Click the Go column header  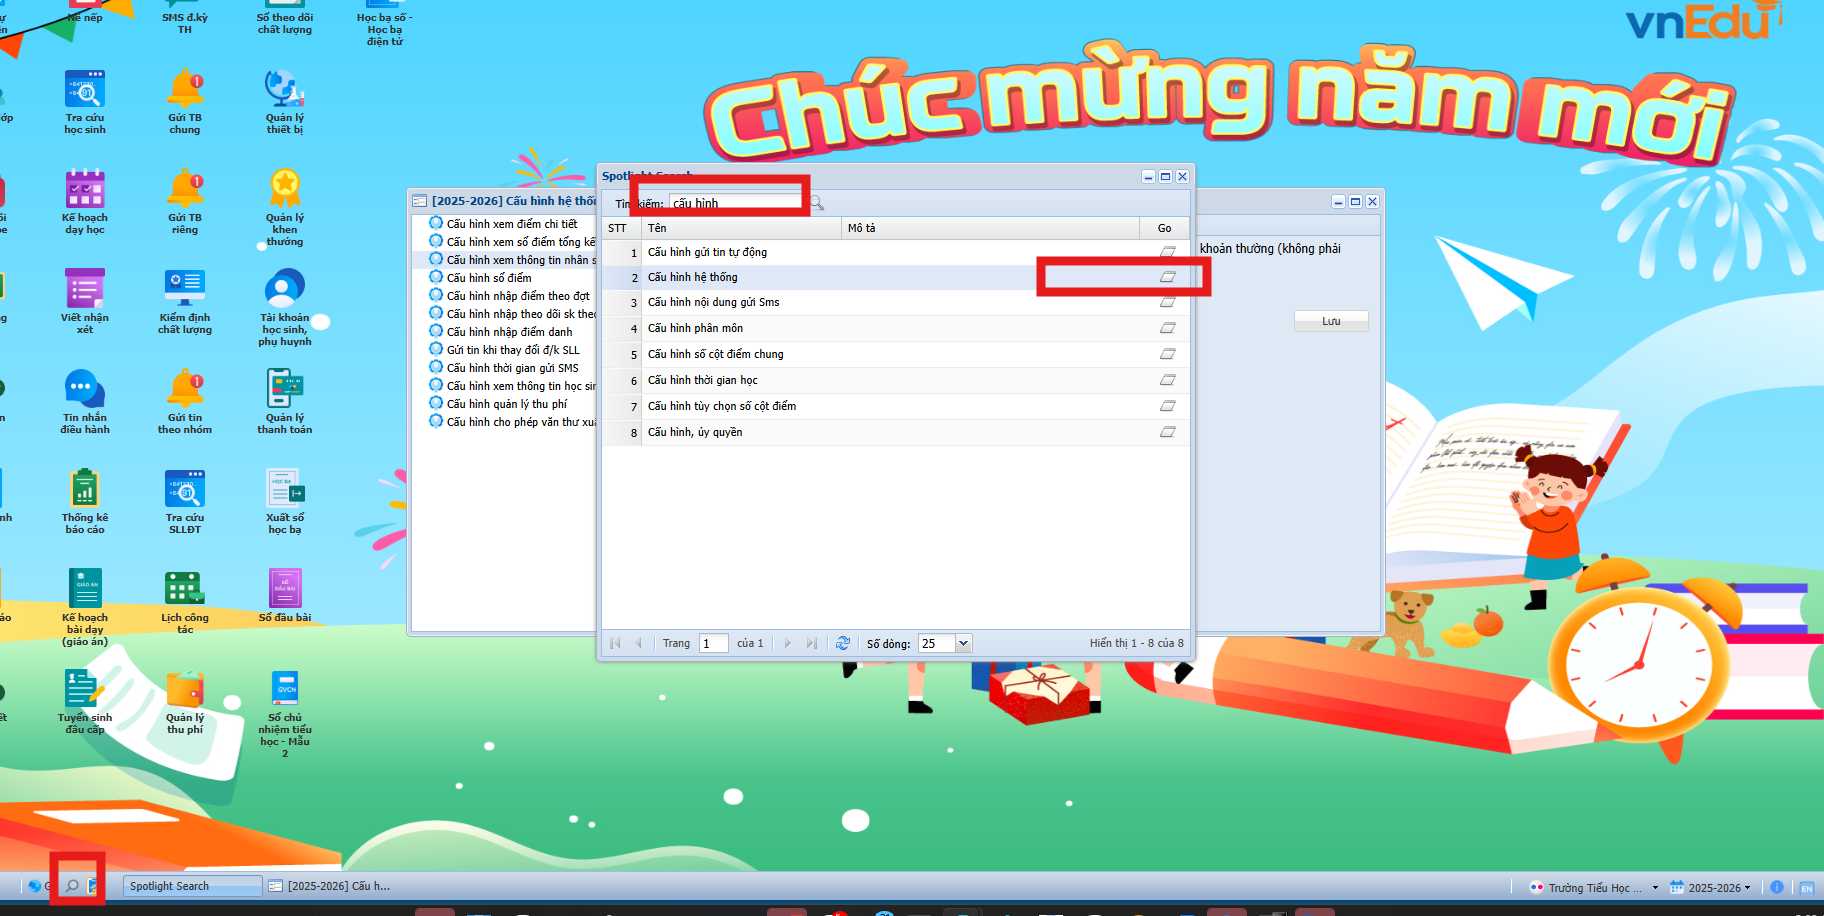pos(1164,228)
